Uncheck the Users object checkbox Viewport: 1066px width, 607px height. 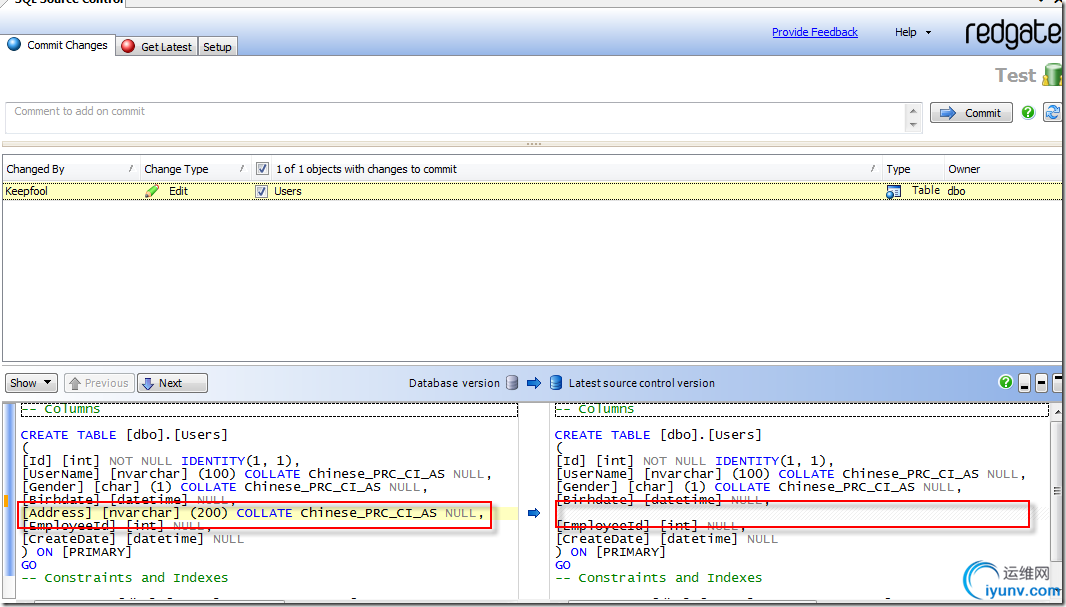click(x=262, y=191)
